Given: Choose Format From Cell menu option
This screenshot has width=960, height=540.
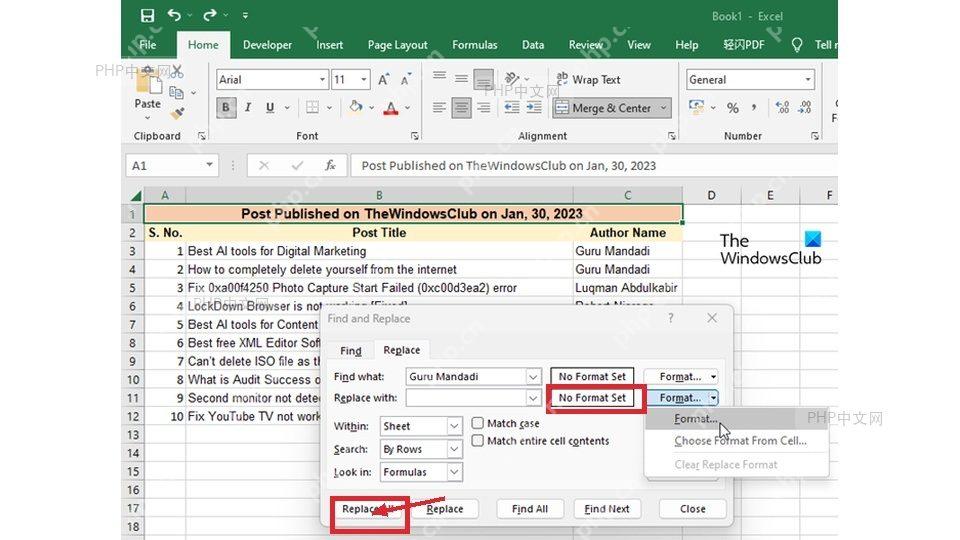Looking at the screenshot, I should click(x=740, y=441).
